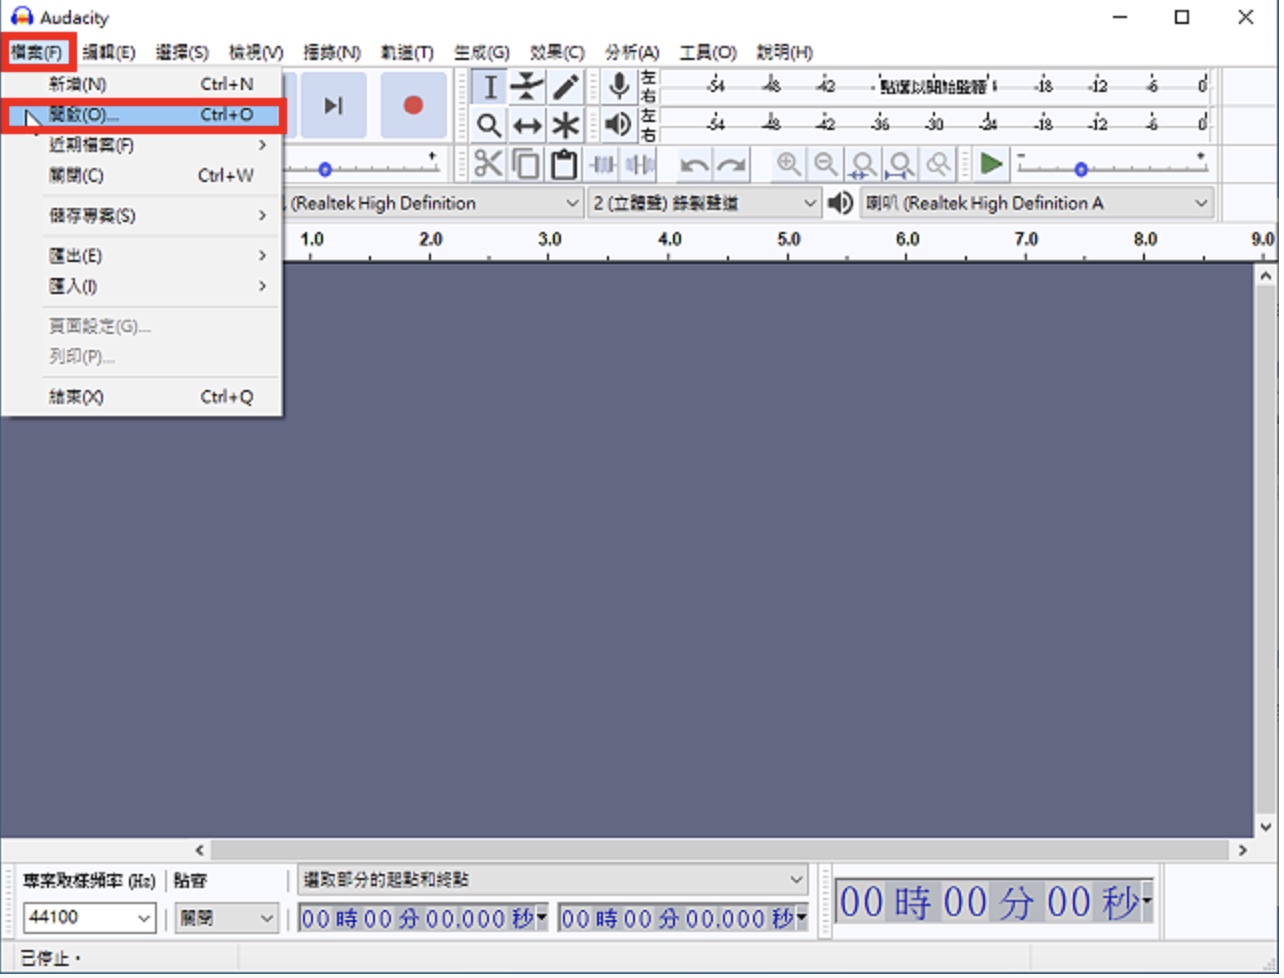Click the output device speaker icon

click(x=841, y=203)
